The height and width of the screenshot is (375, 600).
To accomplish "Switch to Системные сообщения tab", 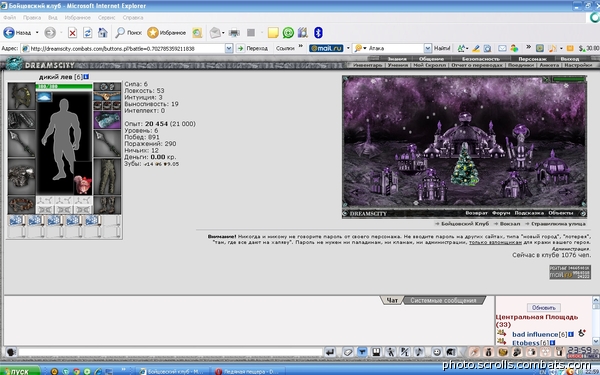I will (443, 300).
